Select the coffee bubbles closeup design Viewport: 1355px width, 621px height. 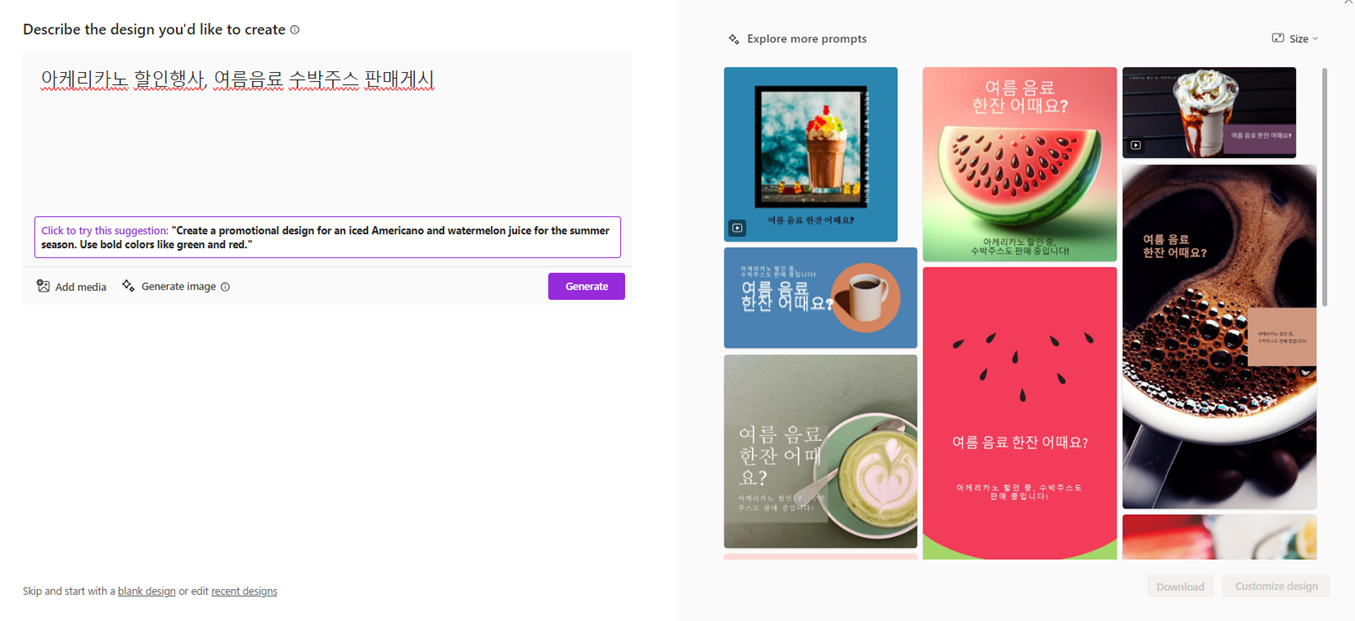coord(1219,337)
